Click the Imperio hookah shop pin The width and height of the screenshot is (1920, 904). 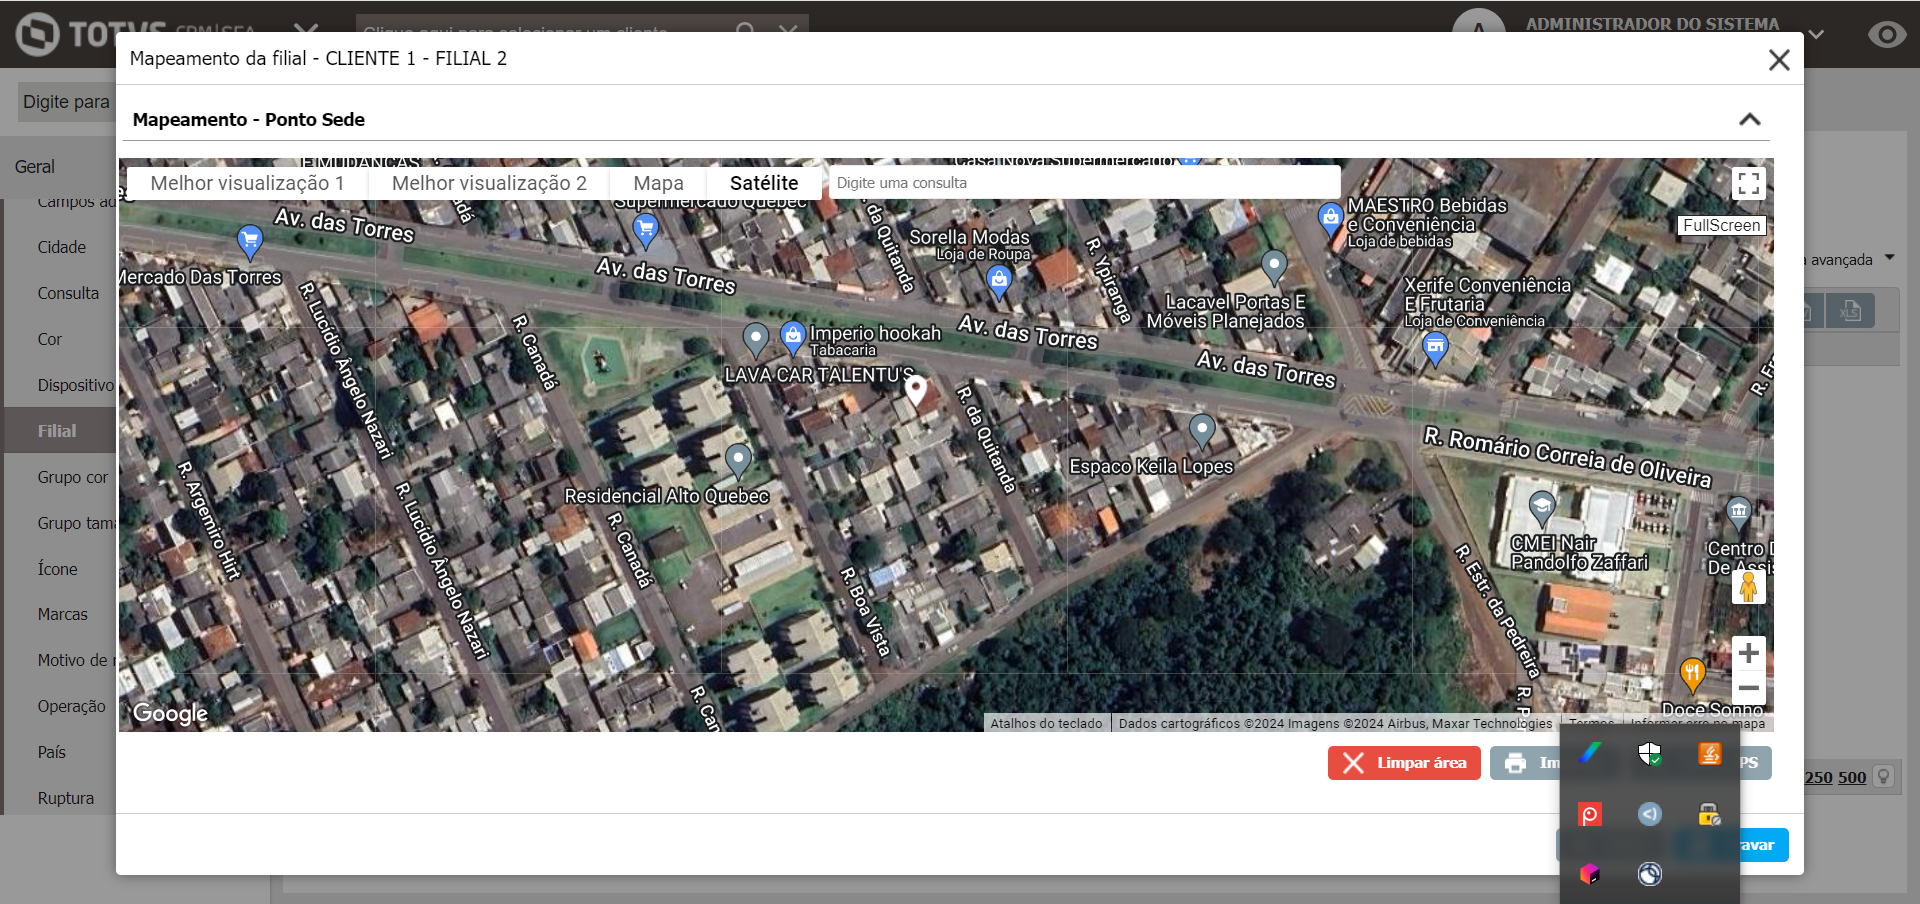pyautogui.click(x=793, y=337)
